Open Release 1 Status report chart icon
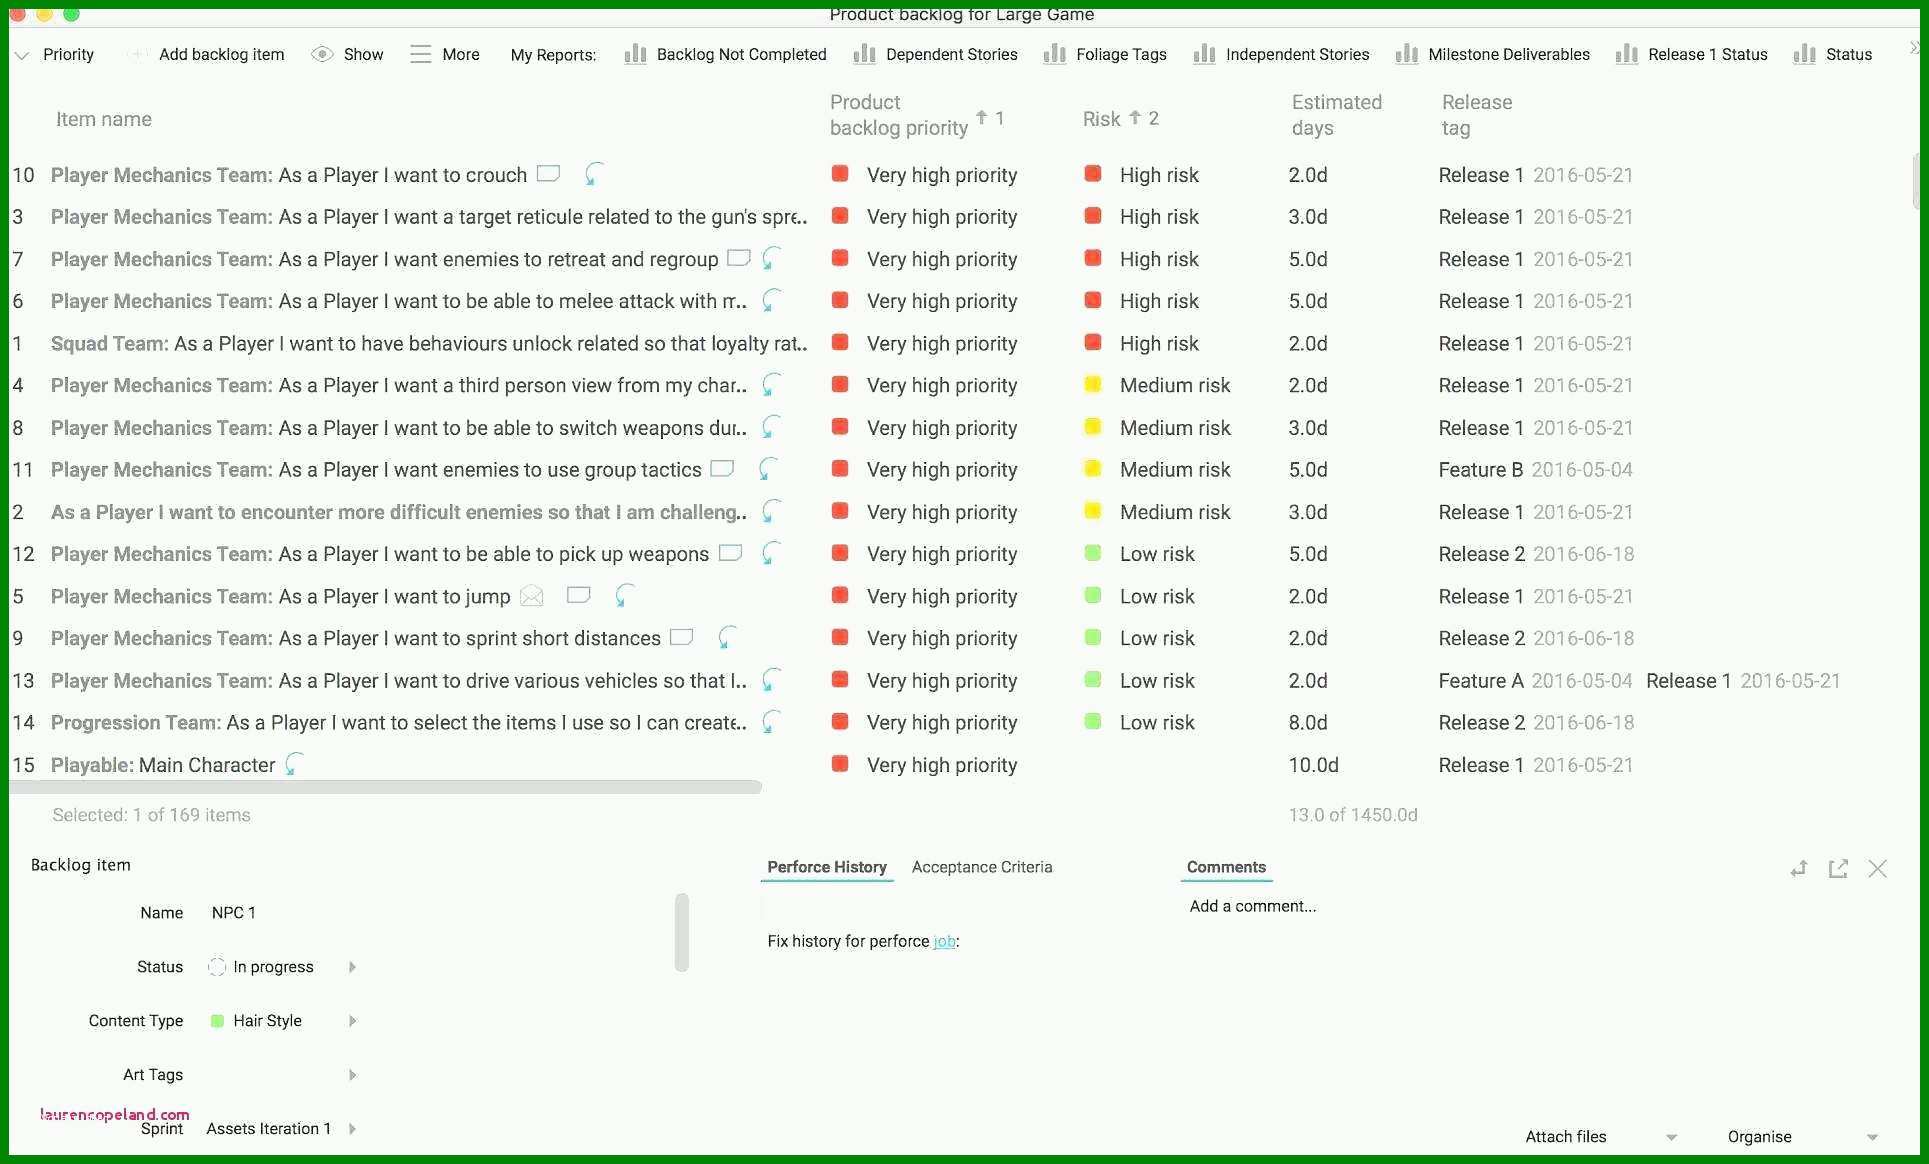This screenshot has height=1164, width=1929. point(1627,54)
